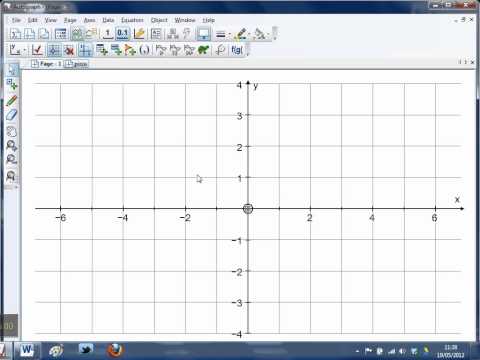Open the Help menu
480x360 pixels.
209,20
